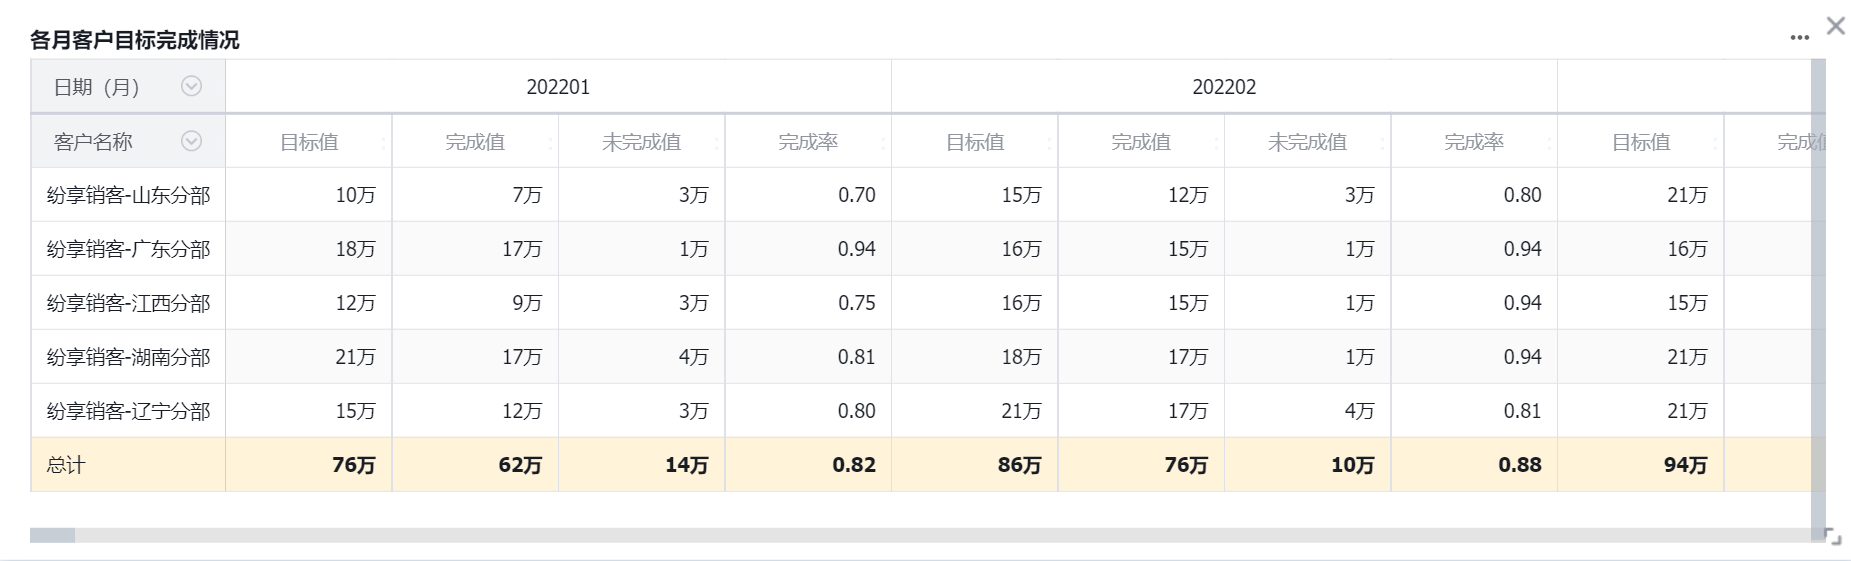Open the 202201 完成值 column dots menu
This screenshot has height=561, width=1851.
[x=550, y=143]
